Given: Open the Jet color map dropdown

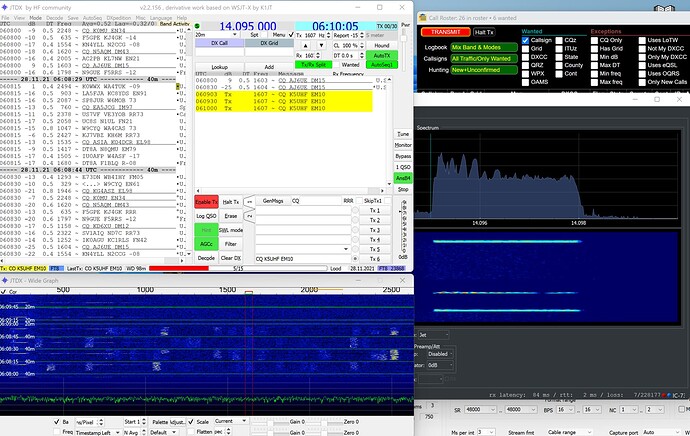Looking at the screenshot, I should coord(433,335).
